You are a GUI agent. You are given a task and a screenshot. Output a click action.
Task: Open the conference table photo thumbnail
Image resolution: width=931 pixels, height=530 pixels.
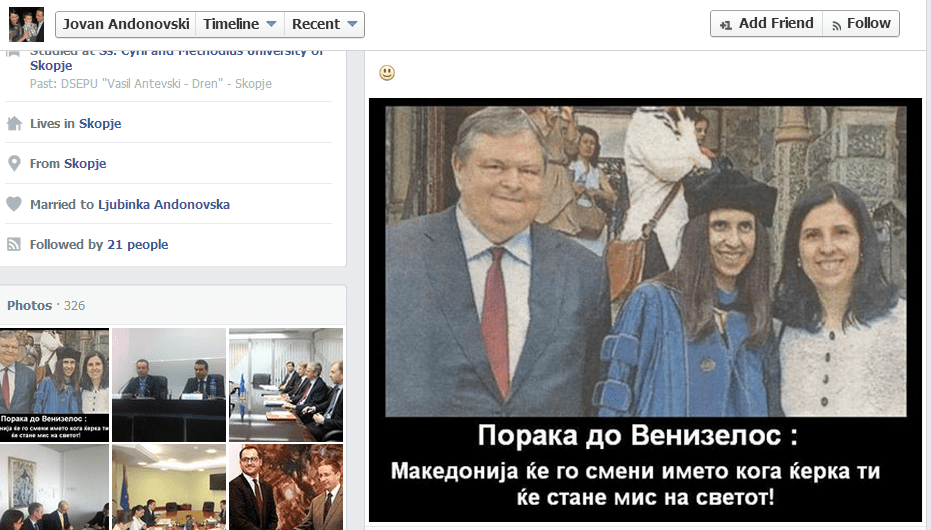click(286, 385)
